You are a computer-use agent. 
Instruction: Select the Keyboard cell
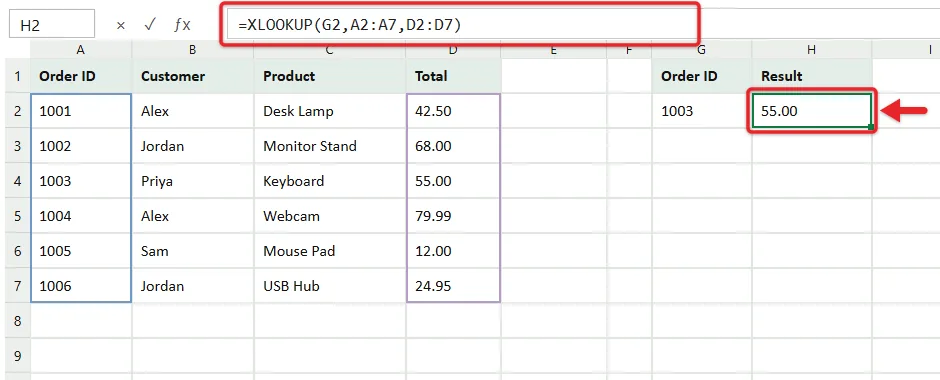coord(330,181)
